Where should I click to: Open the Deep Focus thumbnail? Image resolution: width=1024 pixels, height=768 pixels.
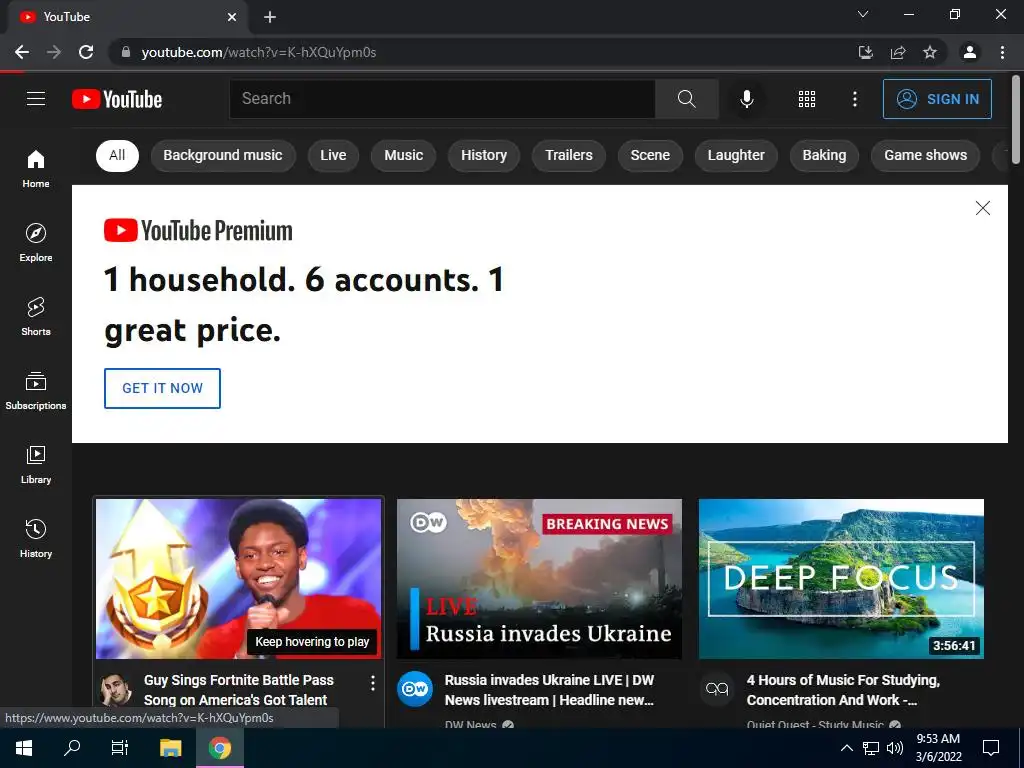[x=841, y=579]
